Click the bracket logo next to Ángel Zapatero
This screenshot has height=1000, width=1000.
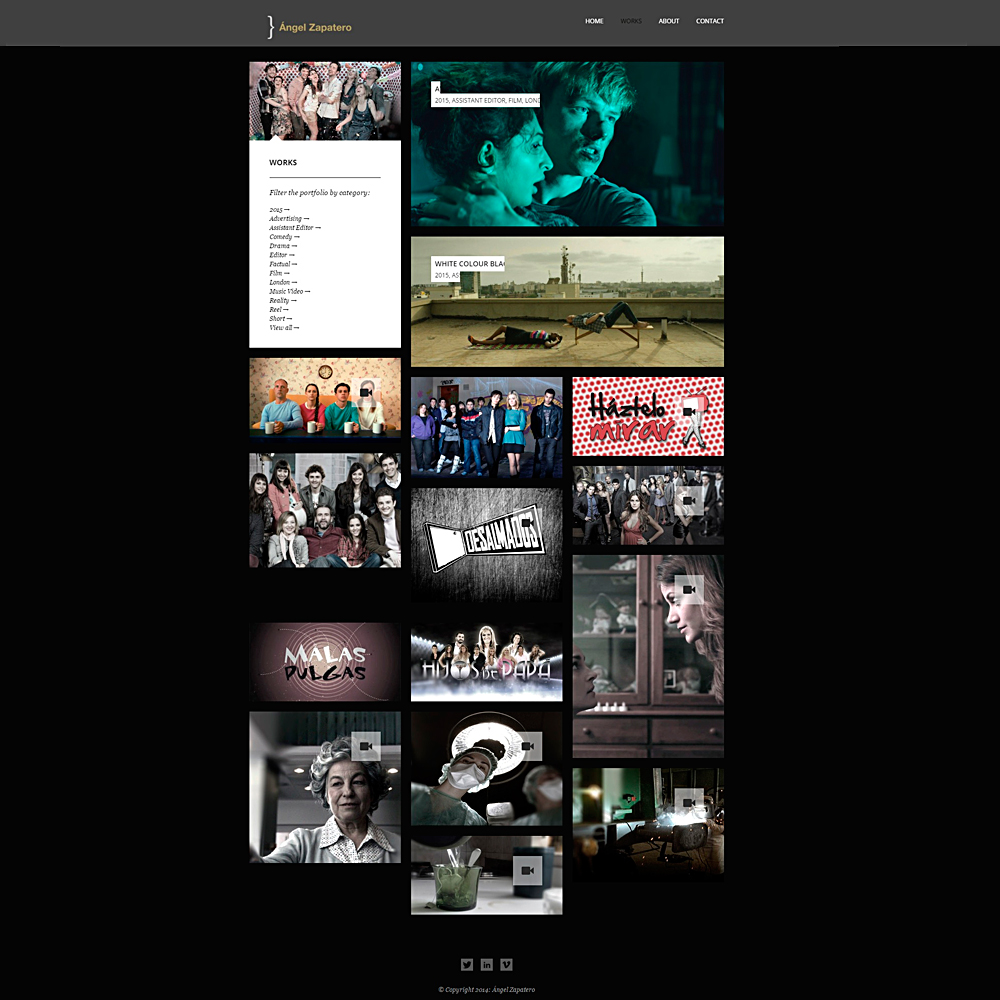(x=268, y=25)
